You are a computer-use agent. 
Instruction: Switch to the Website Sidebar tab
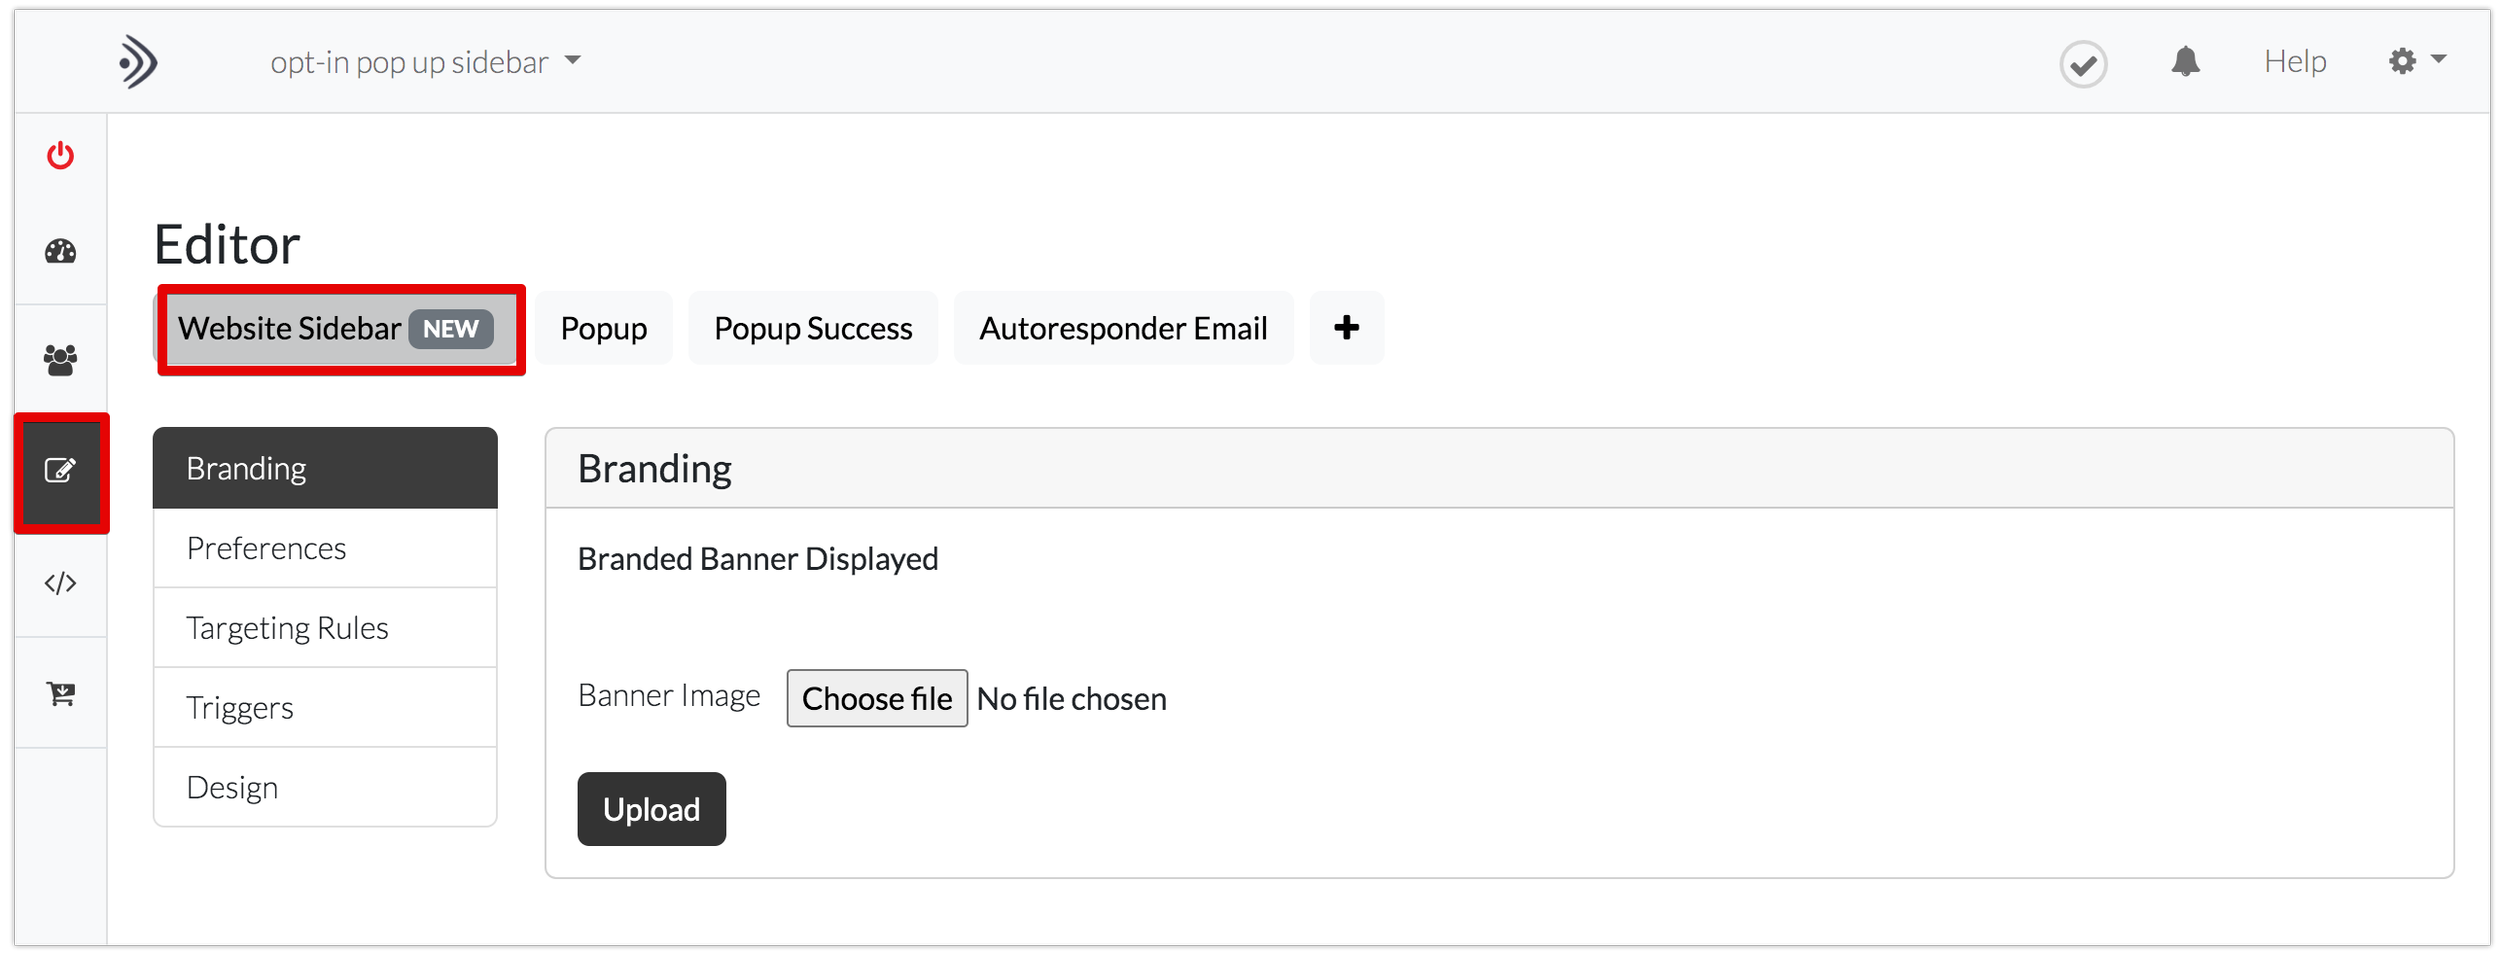click(x=338, y=328)
